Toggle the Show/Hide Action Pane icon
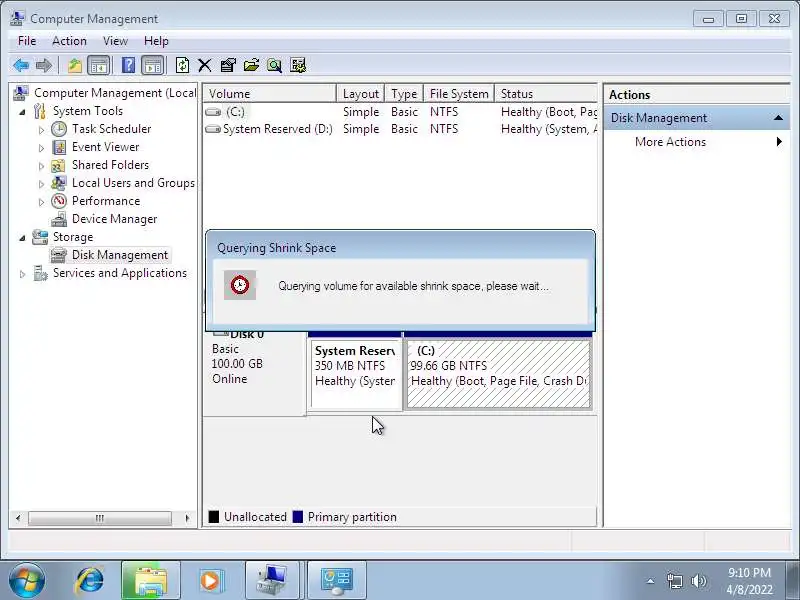The width and height of the screenshot is (800, 600). pos(153,65)
